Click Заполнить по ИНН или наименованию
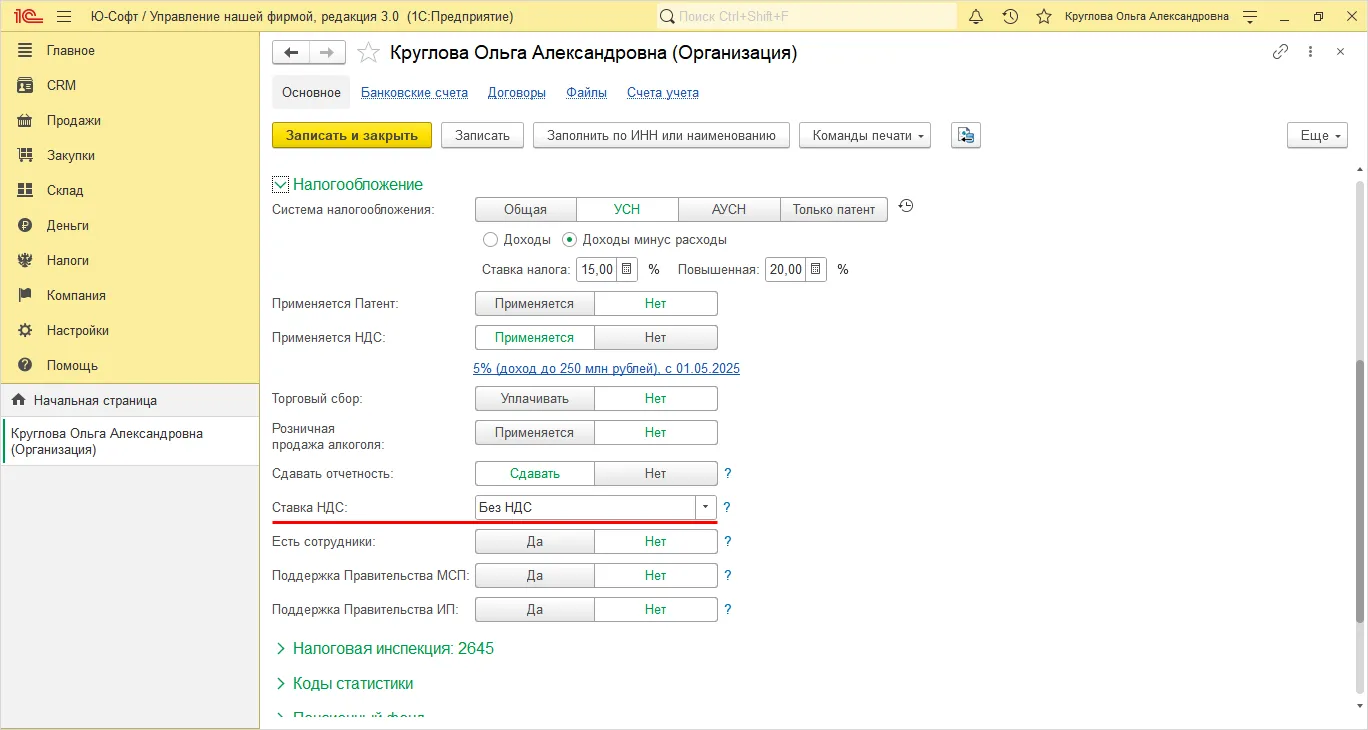The width and height of the screenshot is (1368, 730). pyautogui.click(x=661, y=135)
